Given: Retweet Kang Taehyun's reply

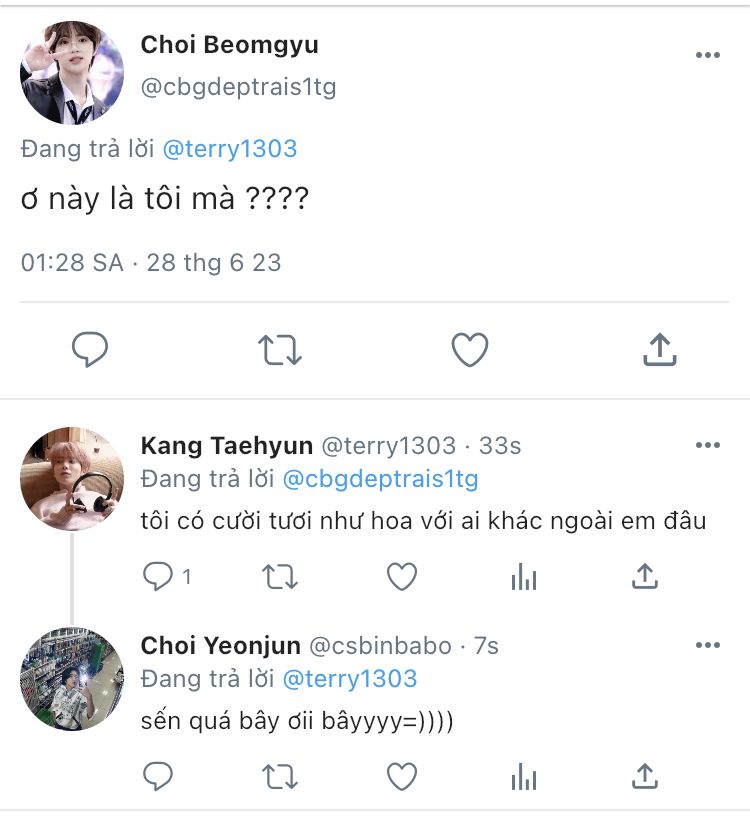Looking at the screenshot, I should [x=279, y=576].
